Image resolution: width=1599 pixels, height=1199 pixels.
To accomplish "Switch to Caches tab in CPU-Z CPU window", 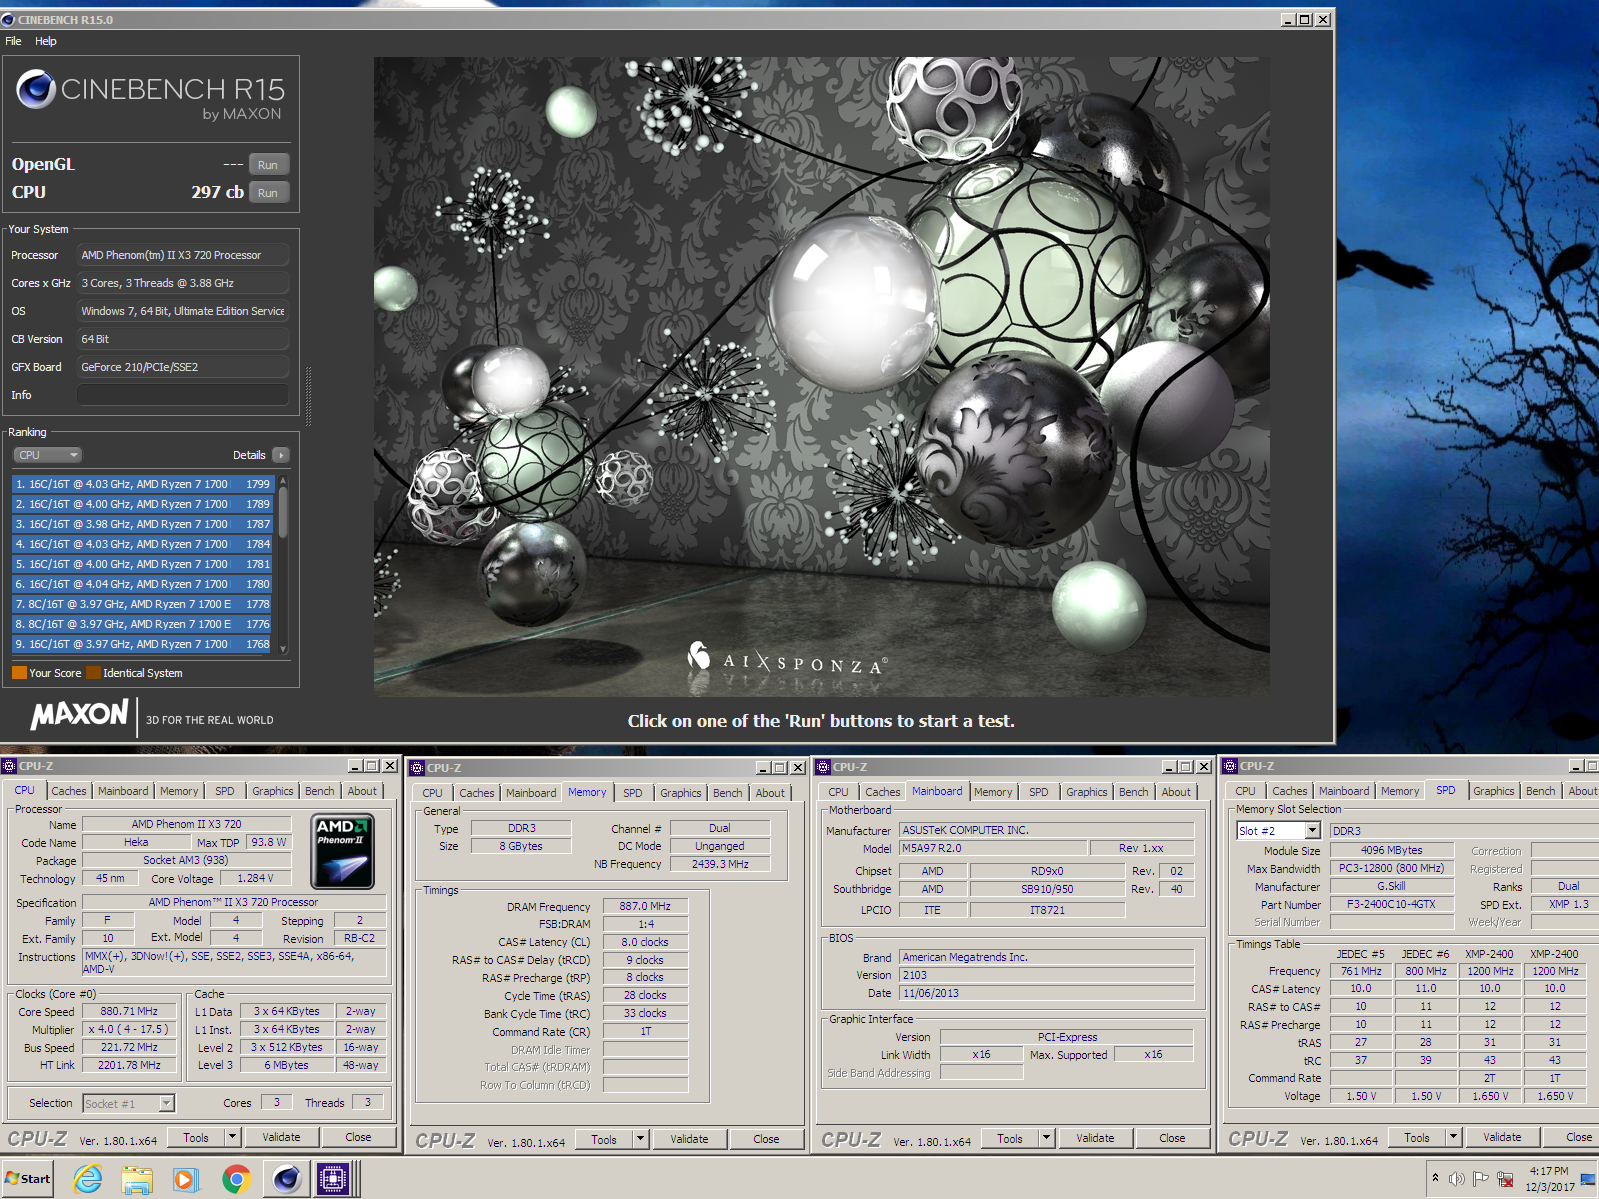I will pos(69,791).
